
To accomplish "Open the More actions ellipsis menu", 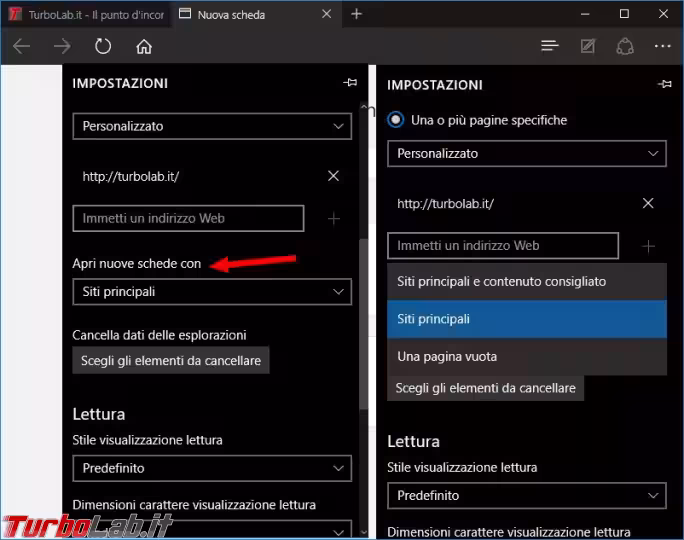I will pos(663,46).
